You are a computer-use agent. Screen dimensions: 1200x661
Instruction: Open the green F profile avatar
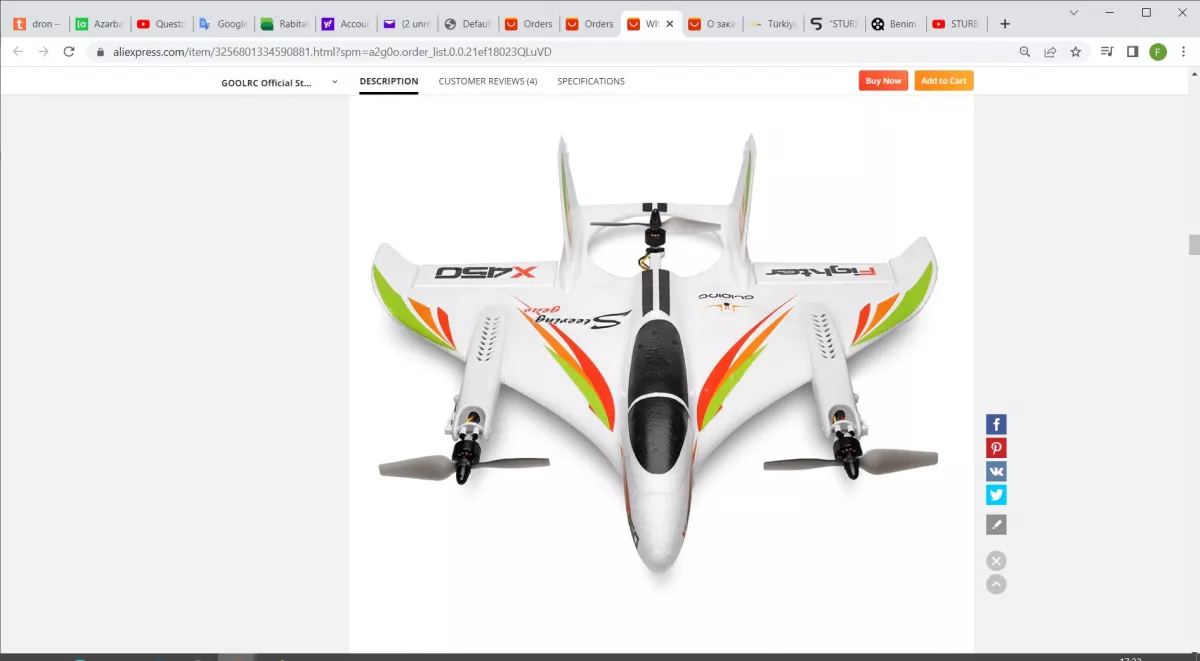[1158, 52]
